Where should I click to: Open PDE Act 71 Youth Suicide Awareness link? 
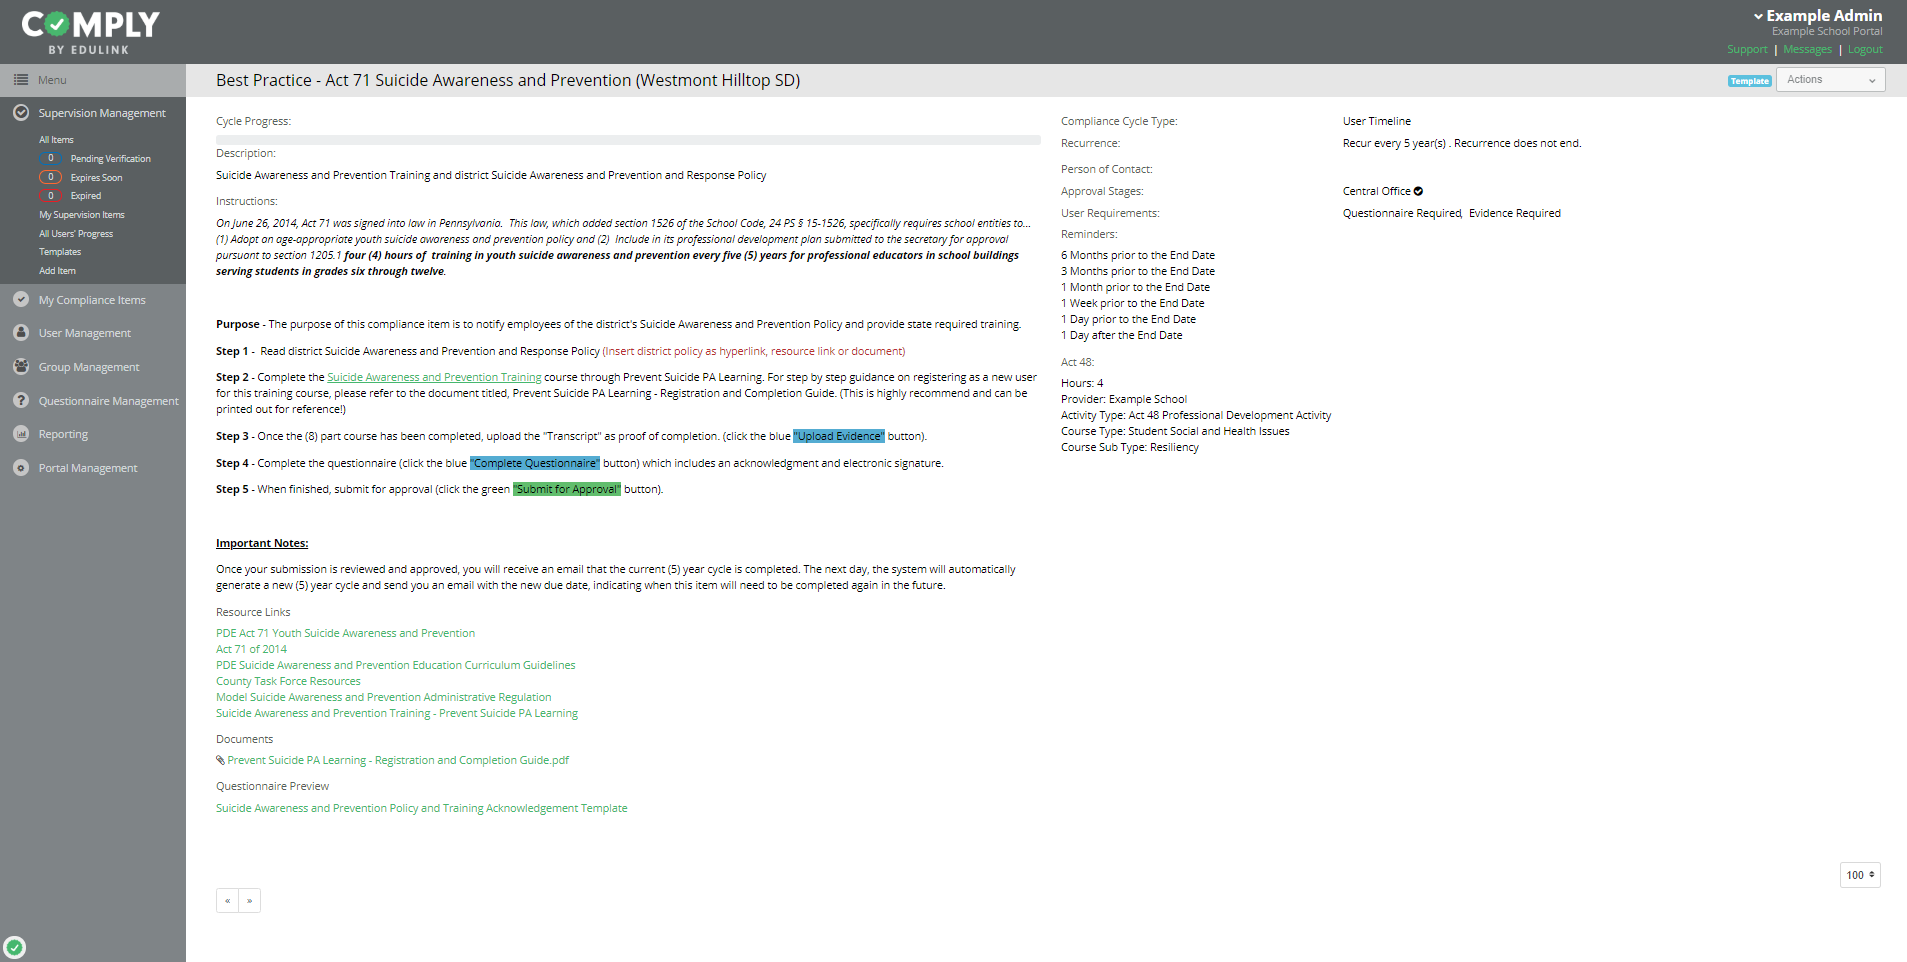(x=345, y=633)
